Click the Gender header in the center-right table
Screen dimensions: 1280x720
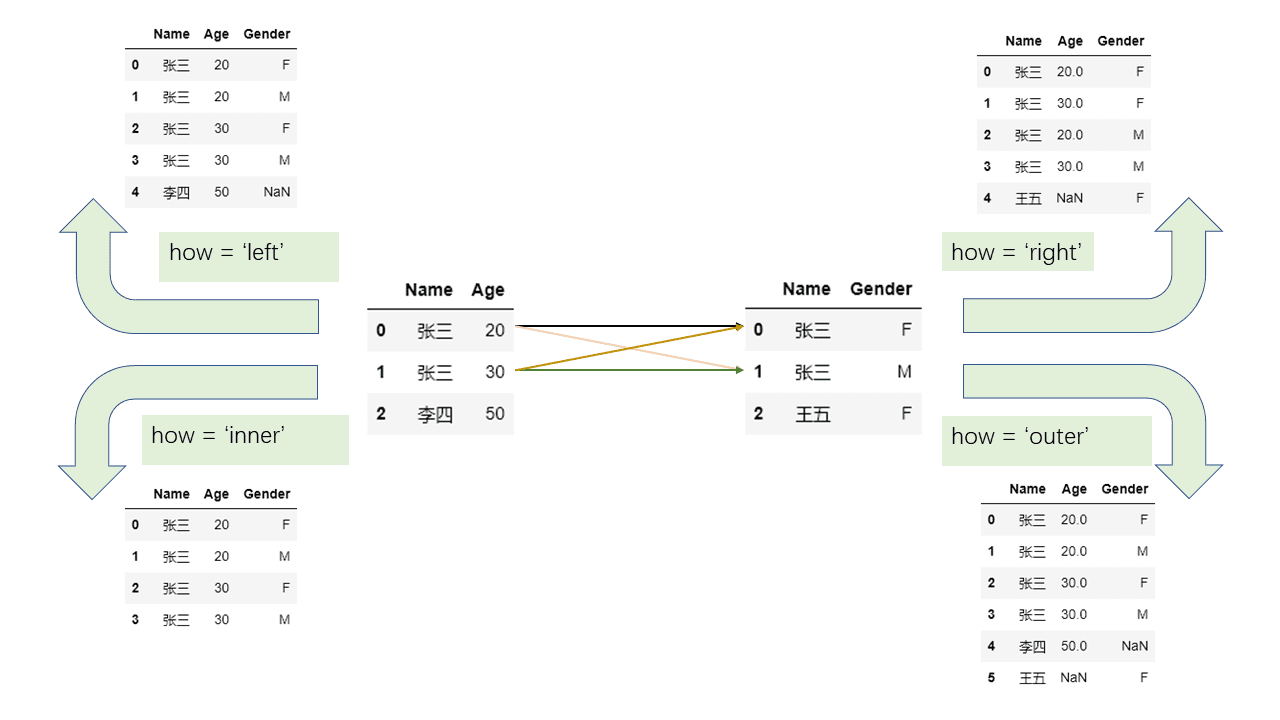[x=881, y=289]
